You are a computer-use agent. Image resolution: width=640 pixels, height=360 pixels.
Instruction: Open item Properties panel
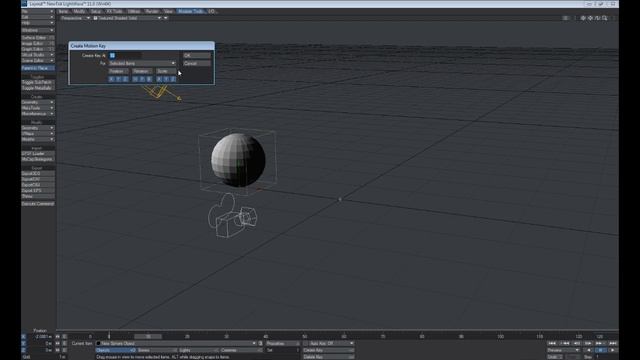(282, 344)
